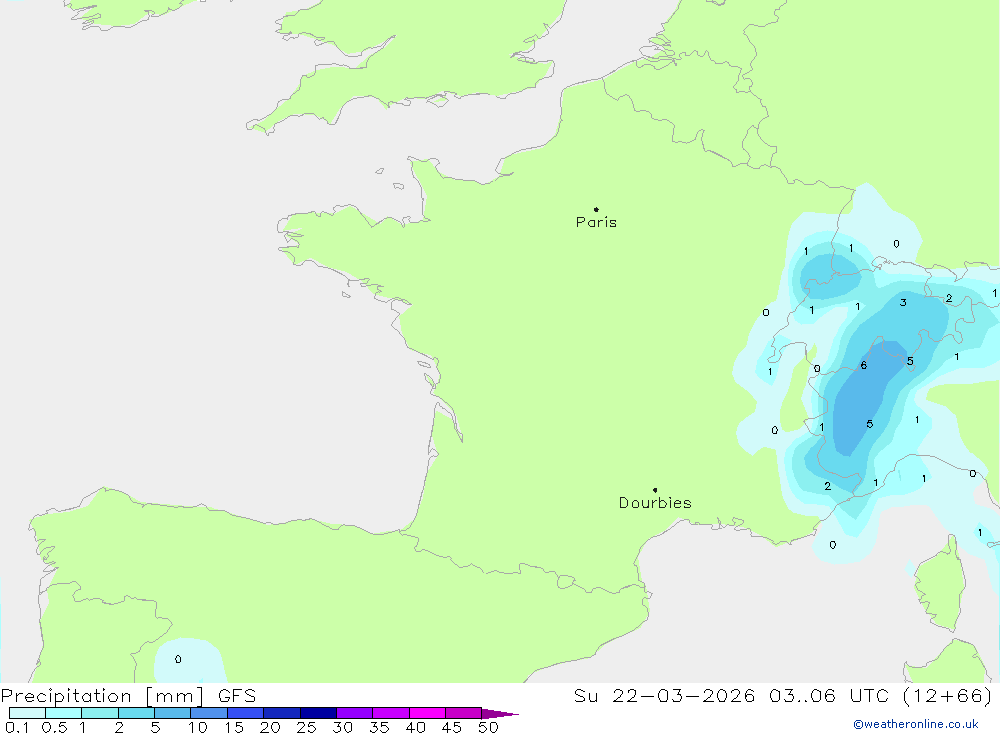Pick the 15–20 mm legend color swatch

click(x=246, y=713)
